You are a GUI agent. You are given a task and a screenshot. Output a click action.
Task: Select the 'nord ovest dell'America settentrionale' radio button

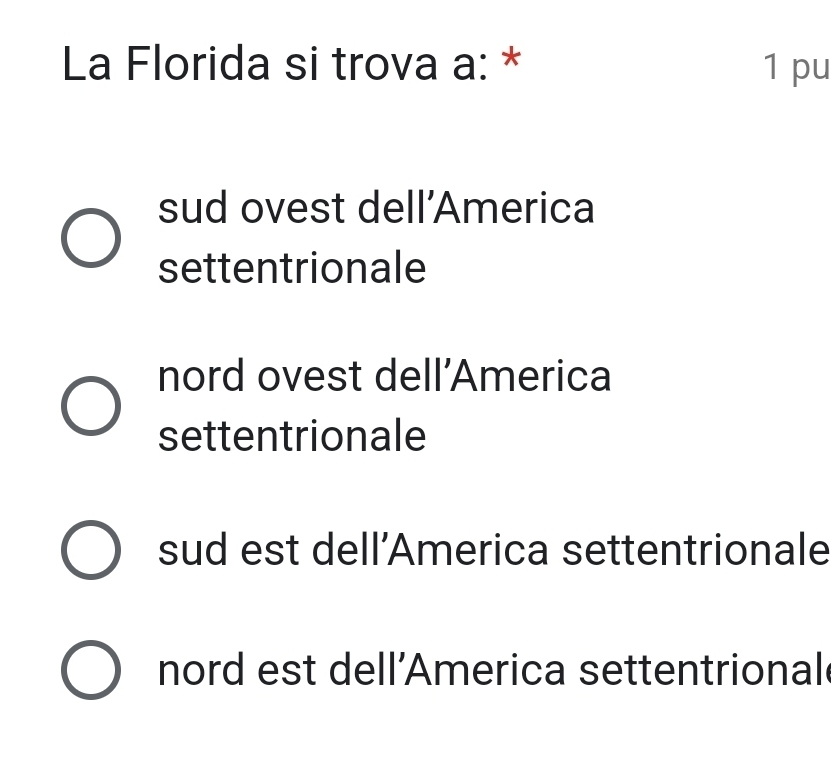[x=91, y=407]
